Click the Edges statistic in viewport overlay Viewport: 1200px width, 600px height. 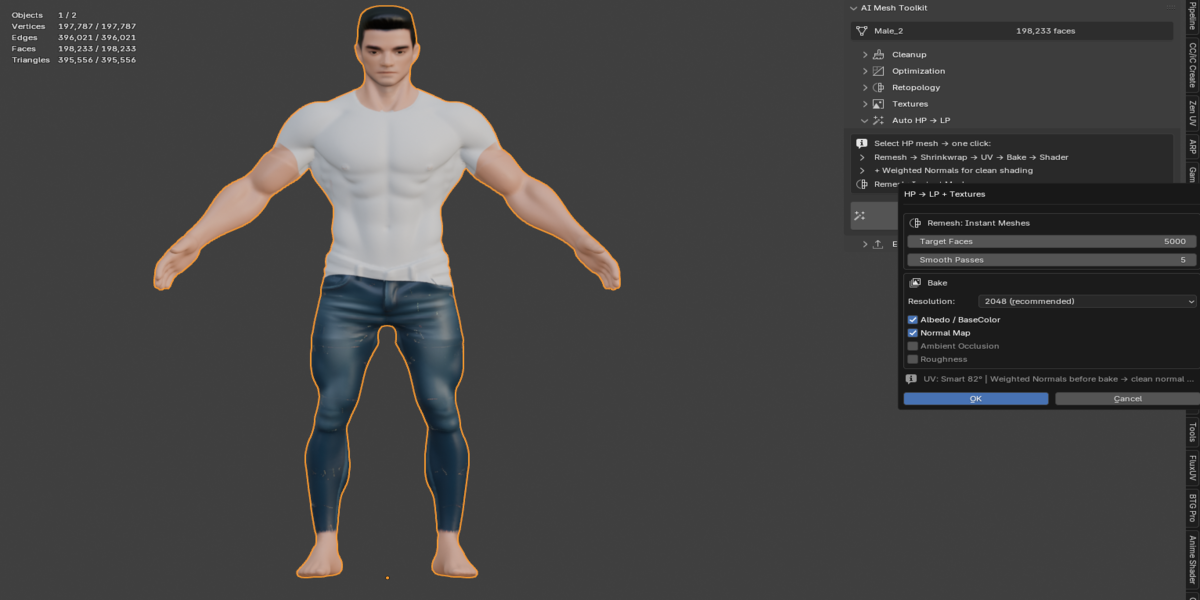[74, 37]
